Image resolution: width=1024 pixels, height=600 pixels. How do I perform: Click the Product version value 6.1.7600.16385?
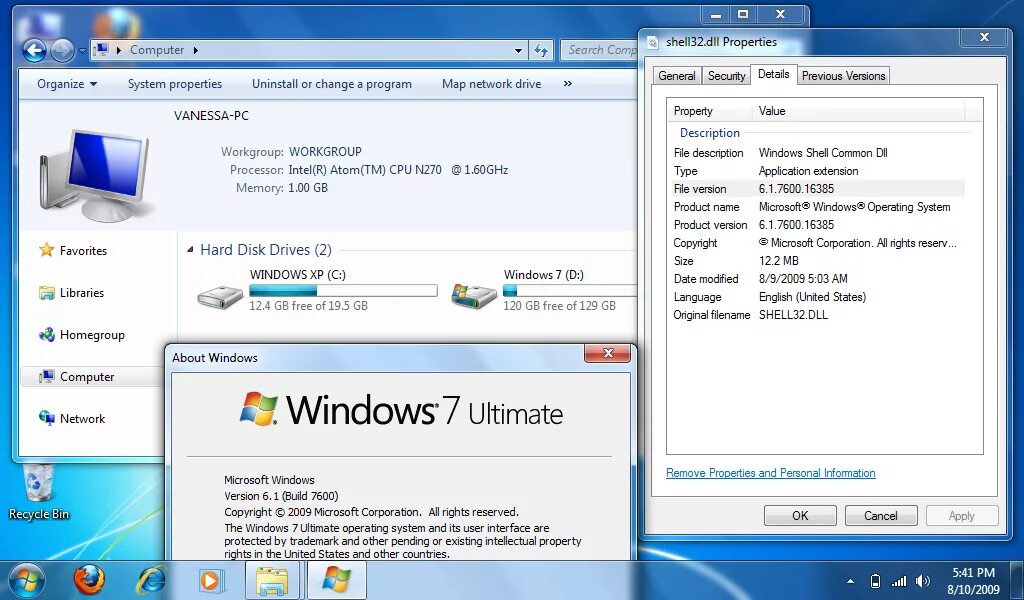pyautogui.click(x=796, y=225)
